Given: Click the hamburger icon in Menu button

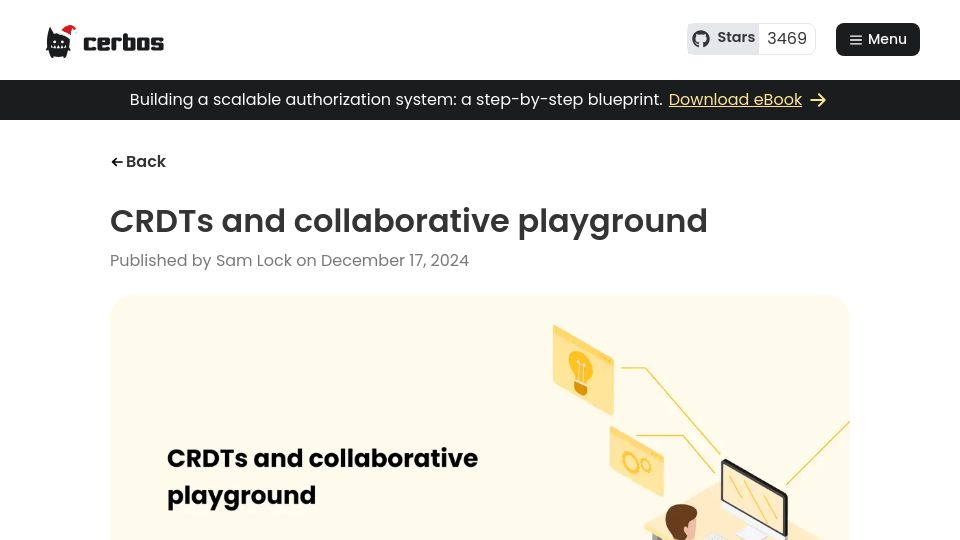Looking at the screenshot, I should pyautogui.click(x=856, y=40).
